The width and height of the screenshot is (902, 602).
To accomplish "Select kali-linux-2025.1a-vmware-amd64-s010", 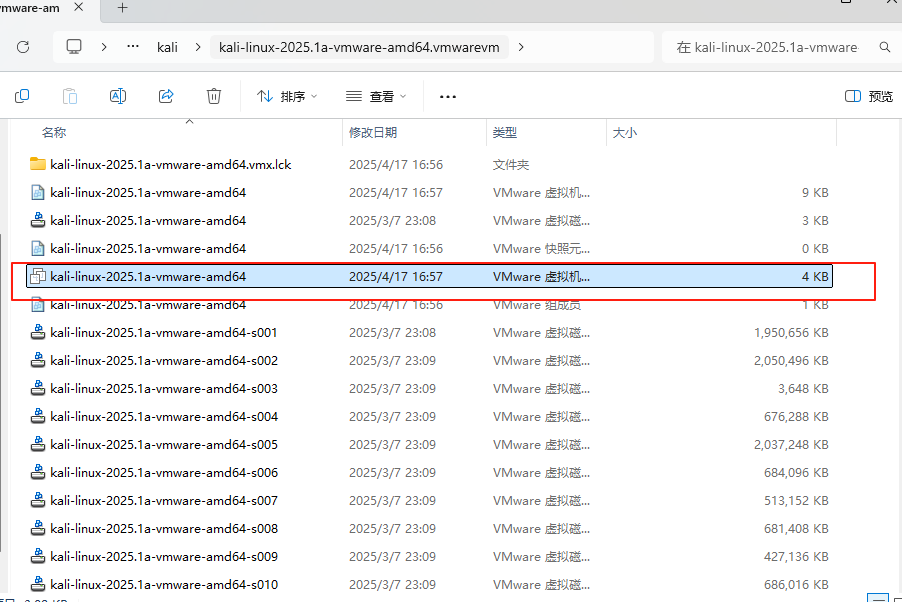I will tap(429, 585).
